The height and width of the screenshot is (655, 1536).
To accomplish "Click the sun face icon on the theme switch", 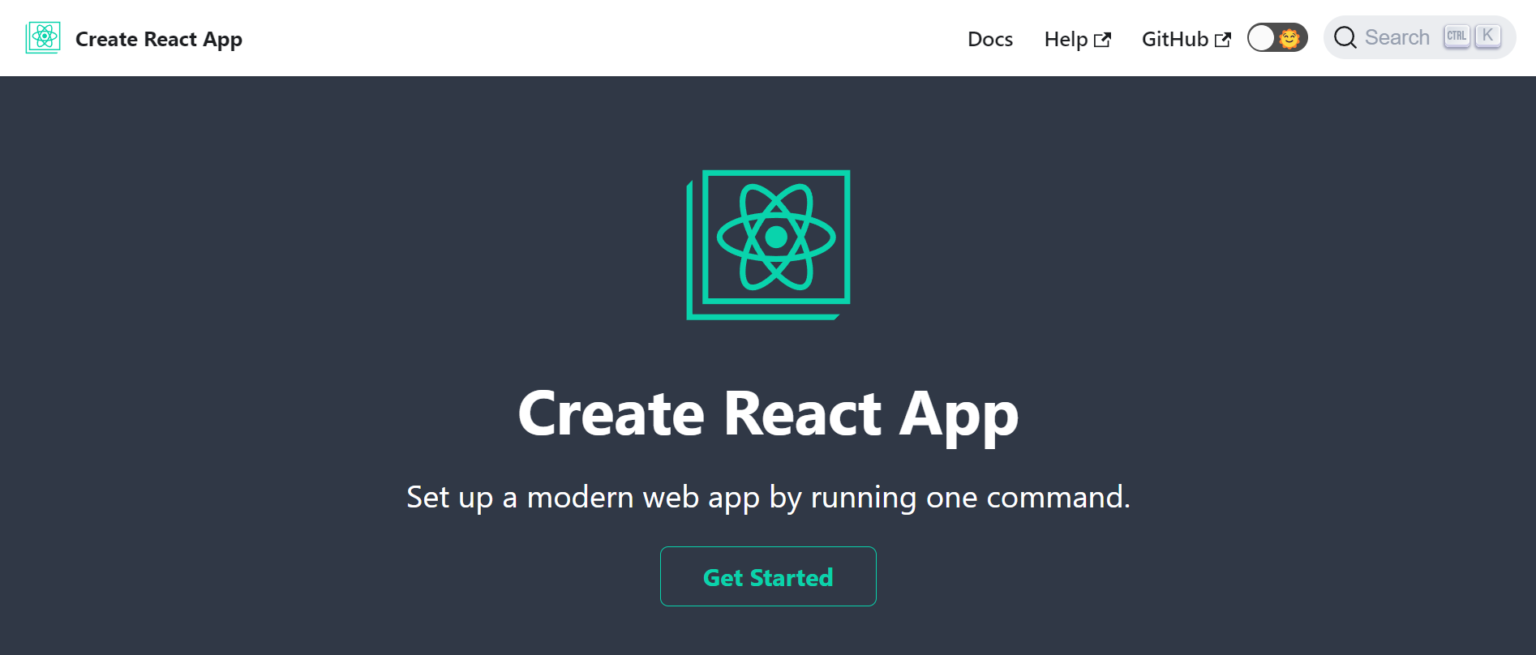I will 1290,38.
